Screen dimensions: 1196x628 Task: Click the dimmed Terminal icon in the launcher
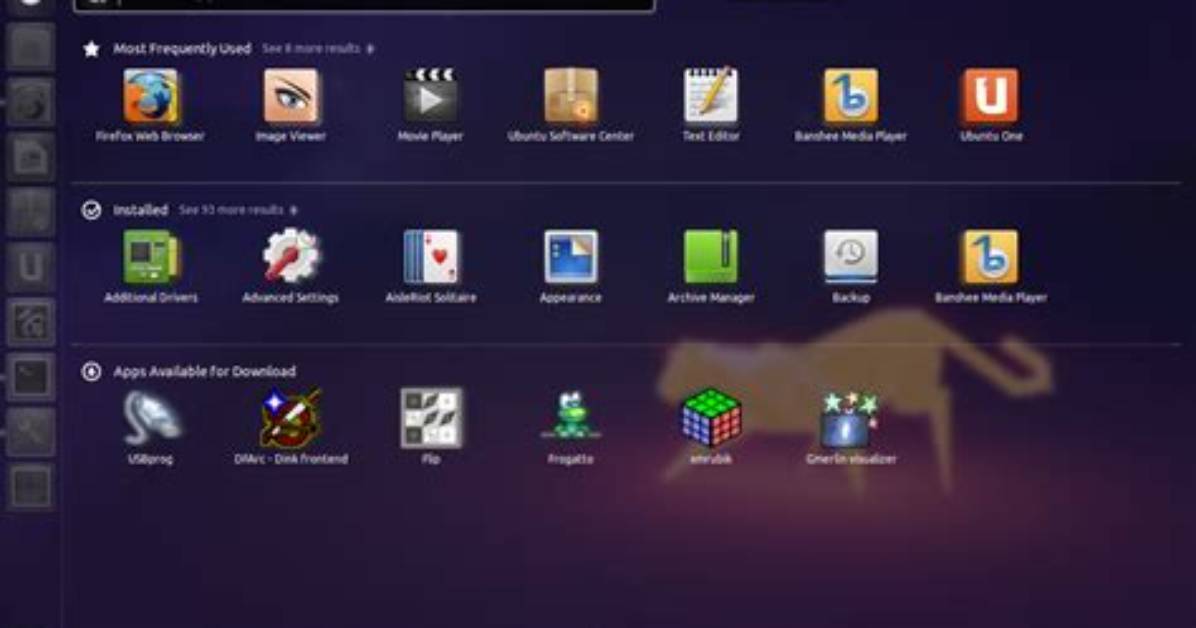(31, 377)
